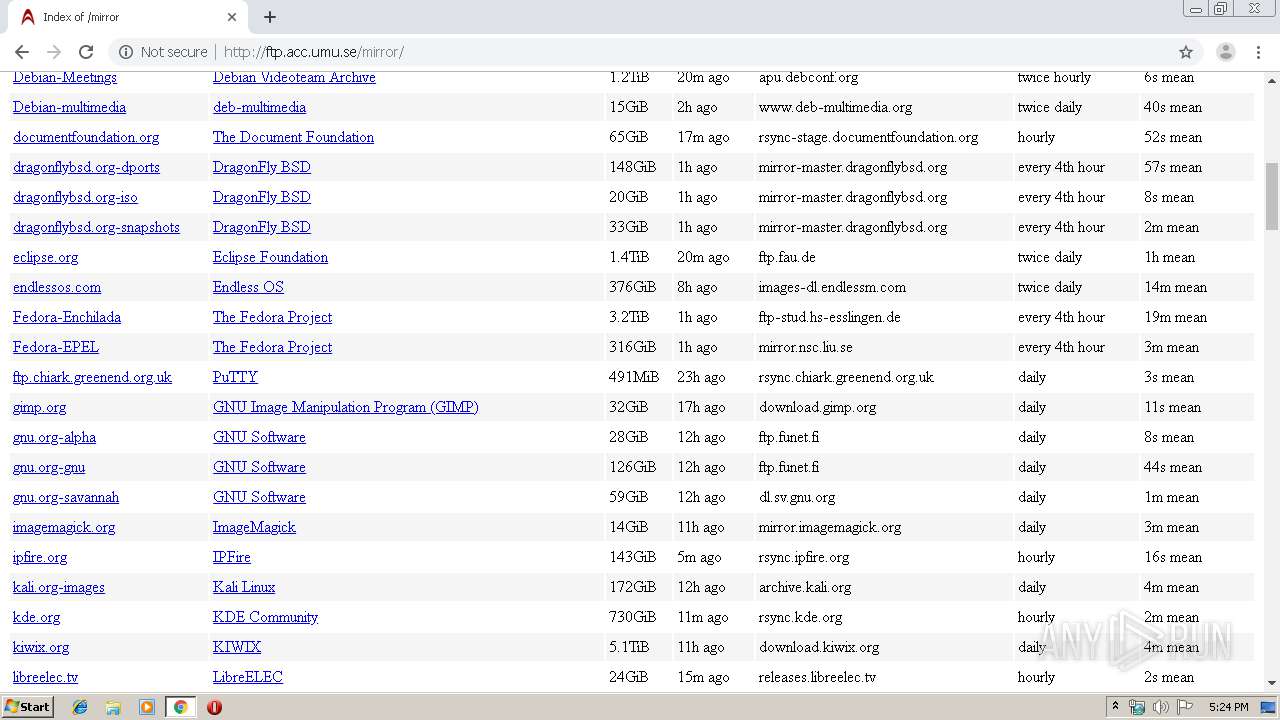Open the kiwix.org mirror directory
Screen dimensions: 1280x720
tap(41, 647)
